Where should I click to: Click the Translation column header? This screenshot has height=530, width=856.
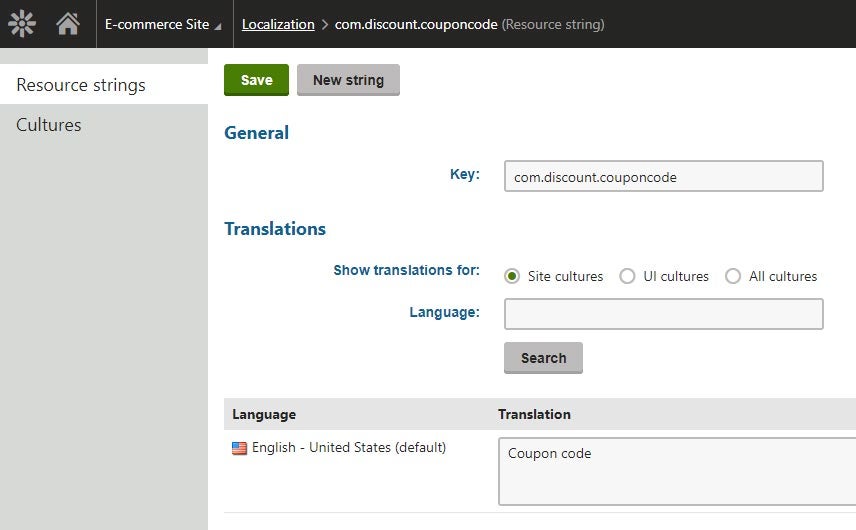pos(534,414)
